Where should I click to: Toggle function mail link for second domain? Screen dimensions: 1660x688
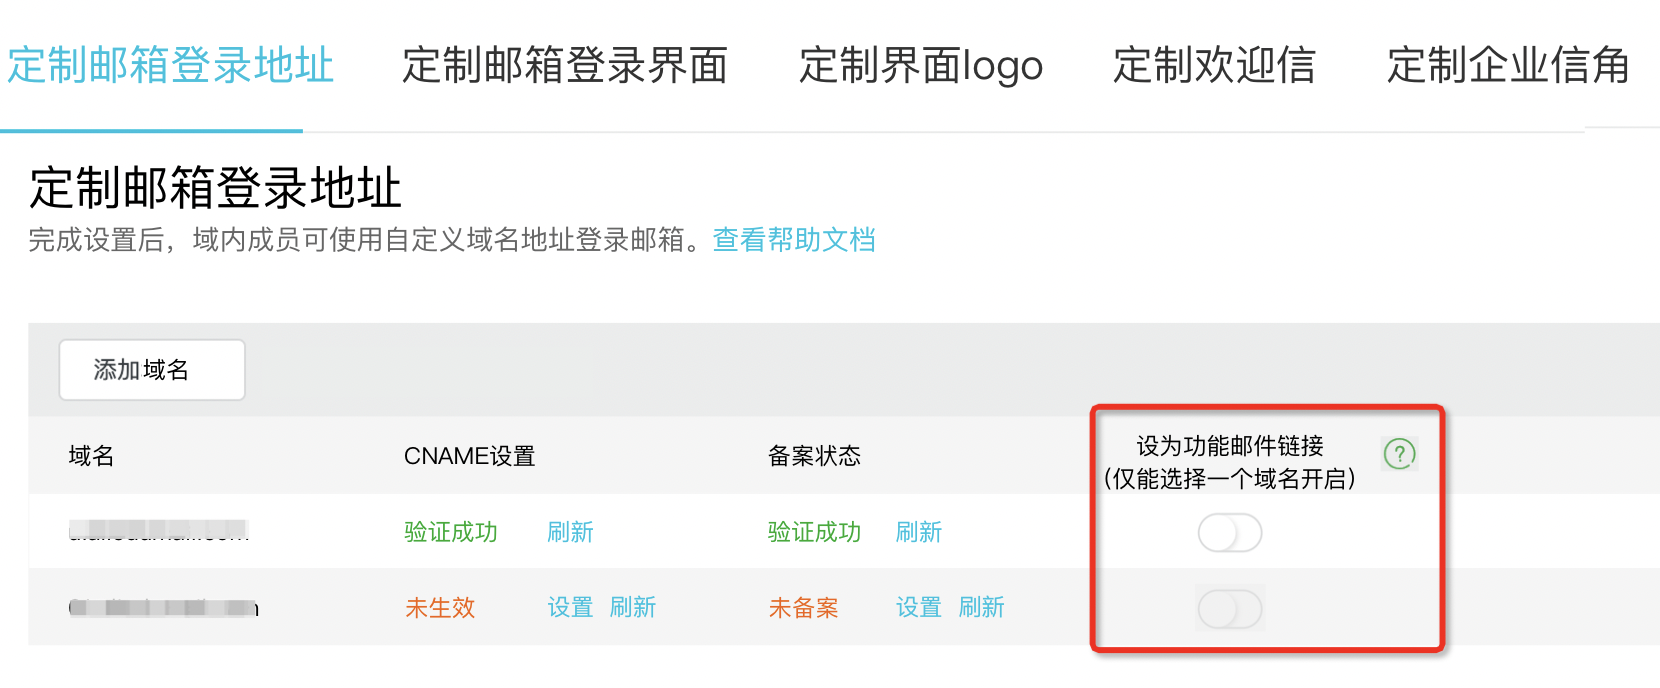click(x=1229, y=609)
